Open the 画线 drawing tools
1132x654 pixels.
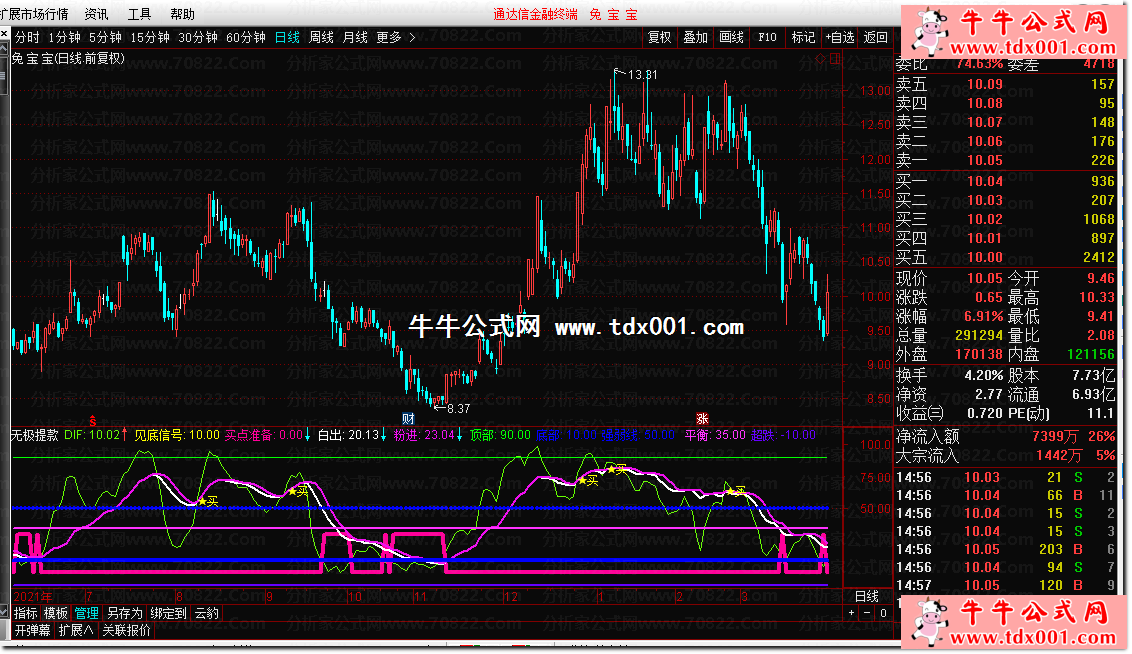pos(731,37)
